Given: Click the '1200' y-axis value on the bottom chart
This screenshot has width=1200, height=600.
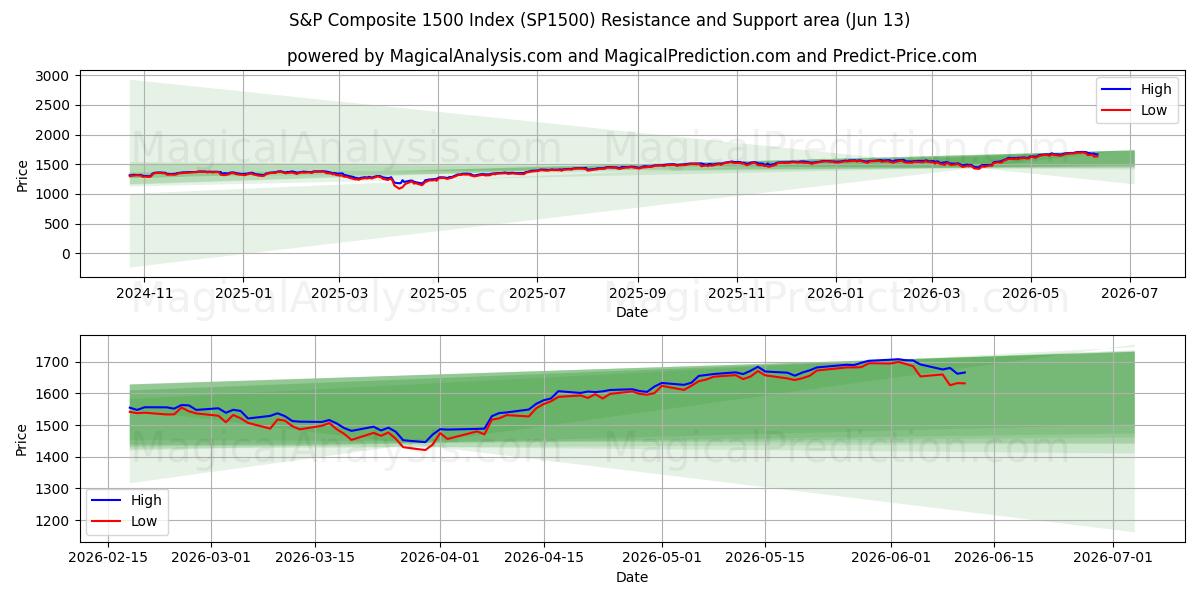Looking at the screenshot, I should coord(53,521).
